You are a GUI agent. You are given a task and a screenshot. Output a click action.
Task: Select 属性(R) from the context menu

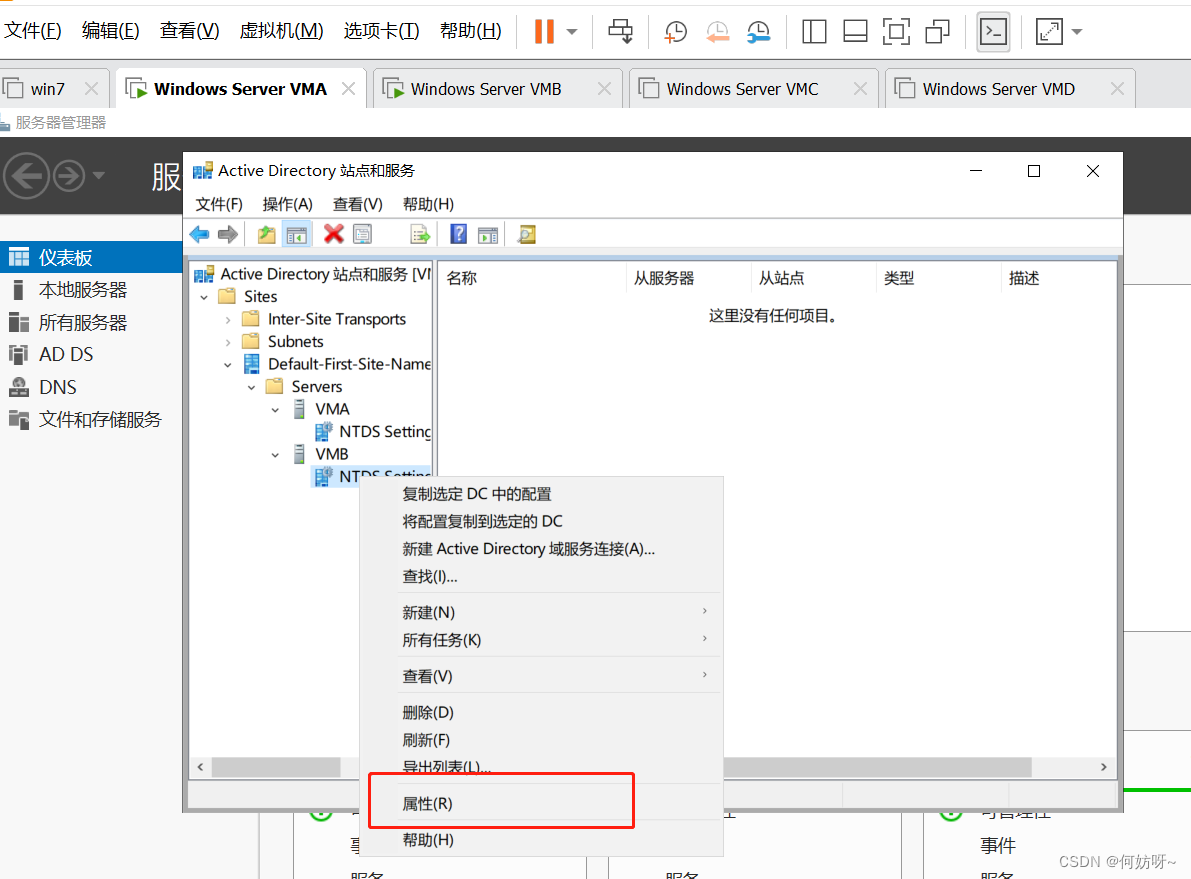427,804
